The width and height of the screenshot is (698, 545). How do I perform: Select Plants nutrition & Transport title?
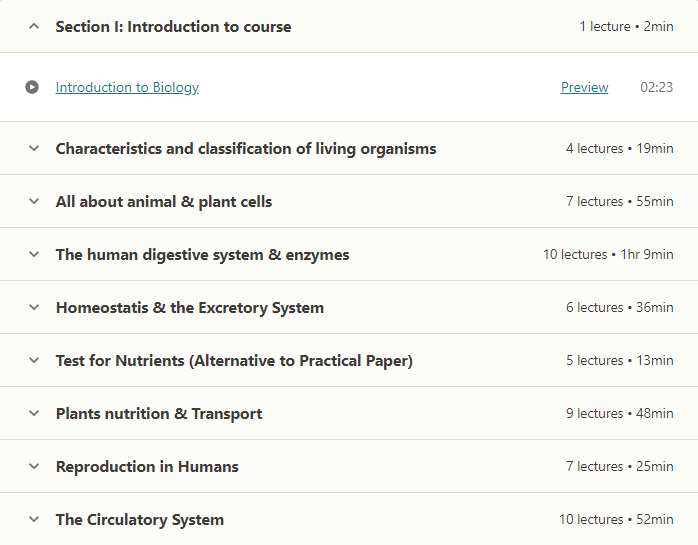point(159,414)
